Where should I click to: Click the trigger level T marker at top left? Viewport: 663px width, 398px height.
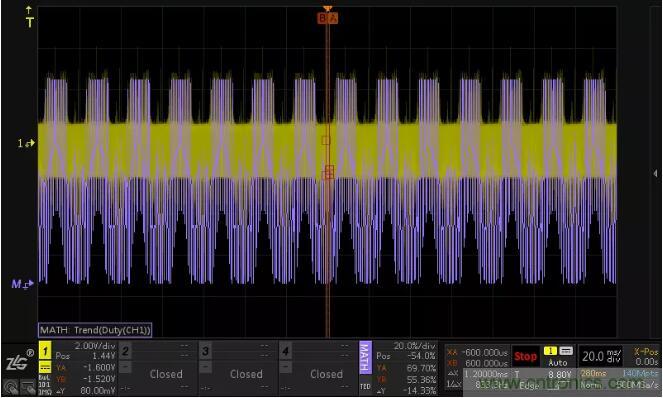pos(29,17)
